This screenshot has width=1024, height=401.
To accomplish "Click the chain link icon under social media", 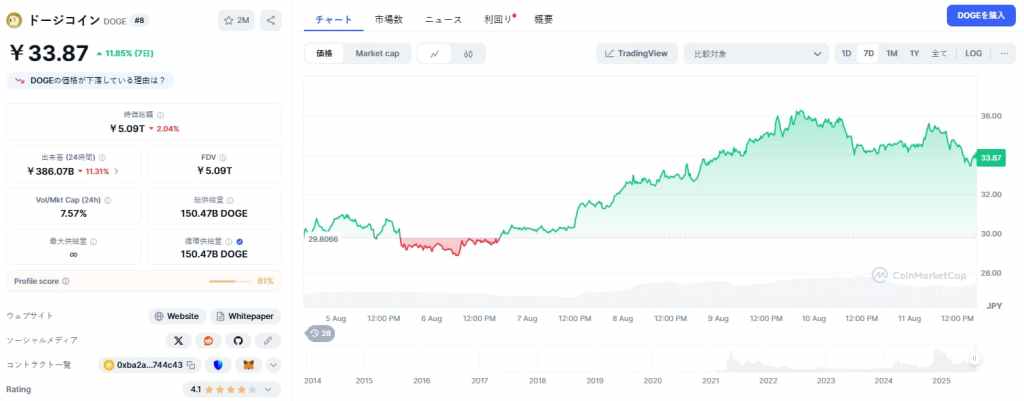I will 268,340.
